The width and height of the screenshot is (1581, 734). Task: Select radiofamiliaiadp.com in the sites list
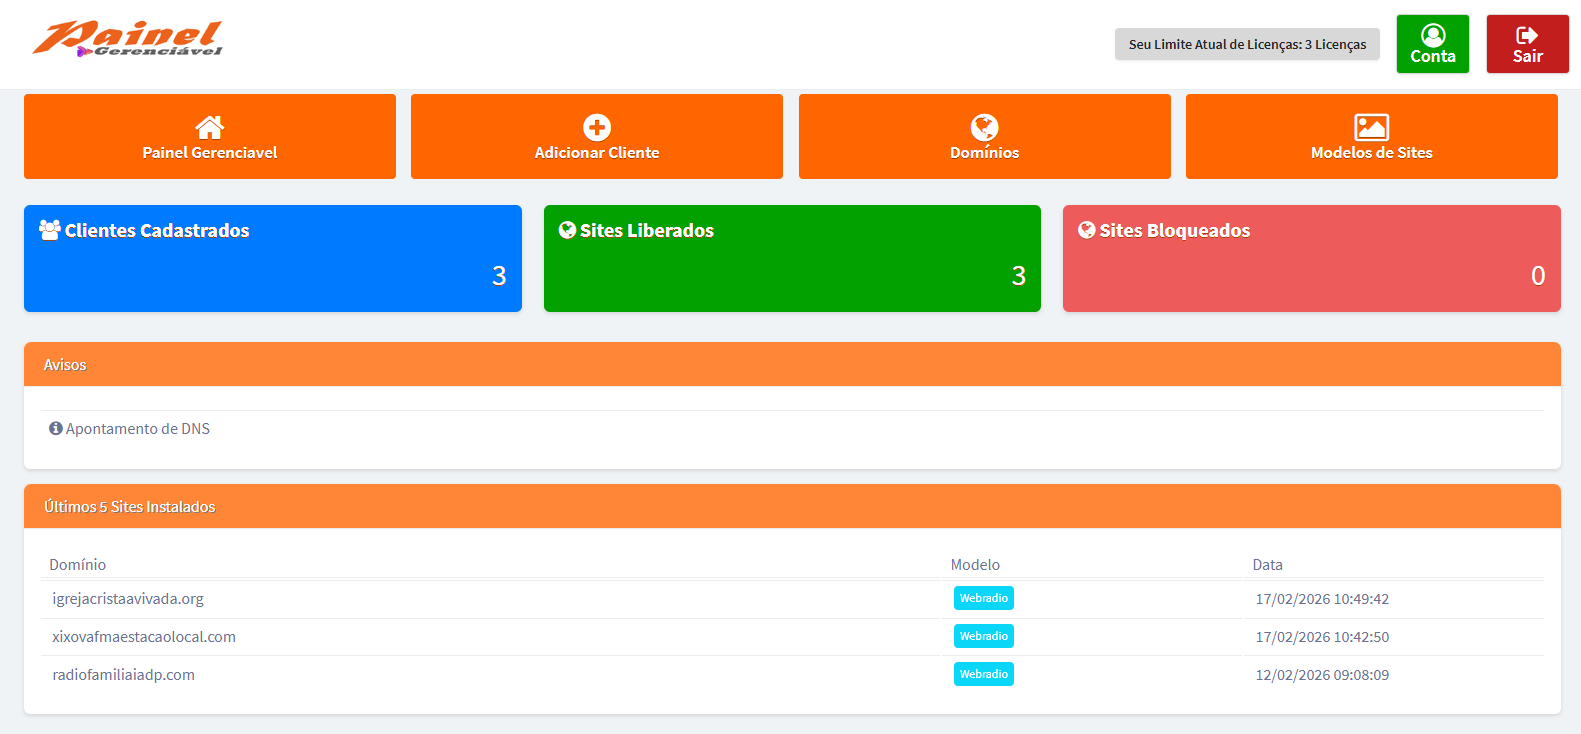pos(124,675)
